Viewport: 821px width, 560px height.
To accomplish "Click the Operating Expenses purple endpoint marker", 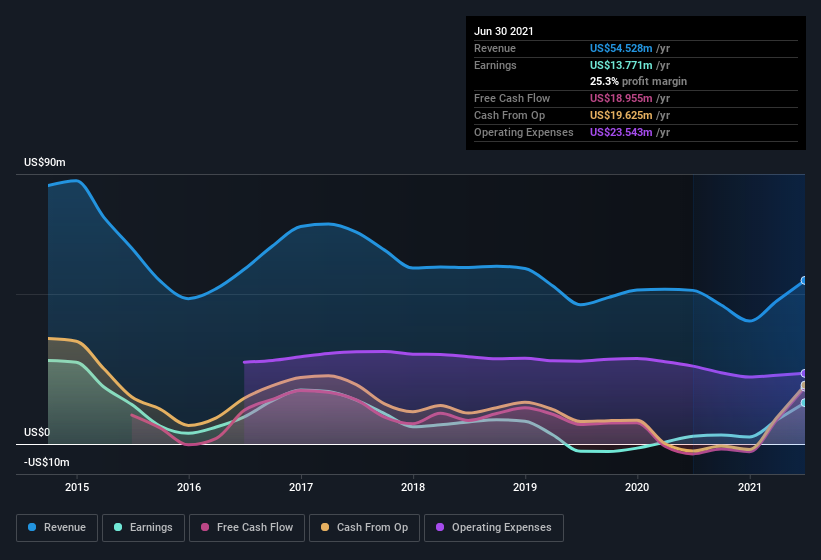I will tap(804, 373).
